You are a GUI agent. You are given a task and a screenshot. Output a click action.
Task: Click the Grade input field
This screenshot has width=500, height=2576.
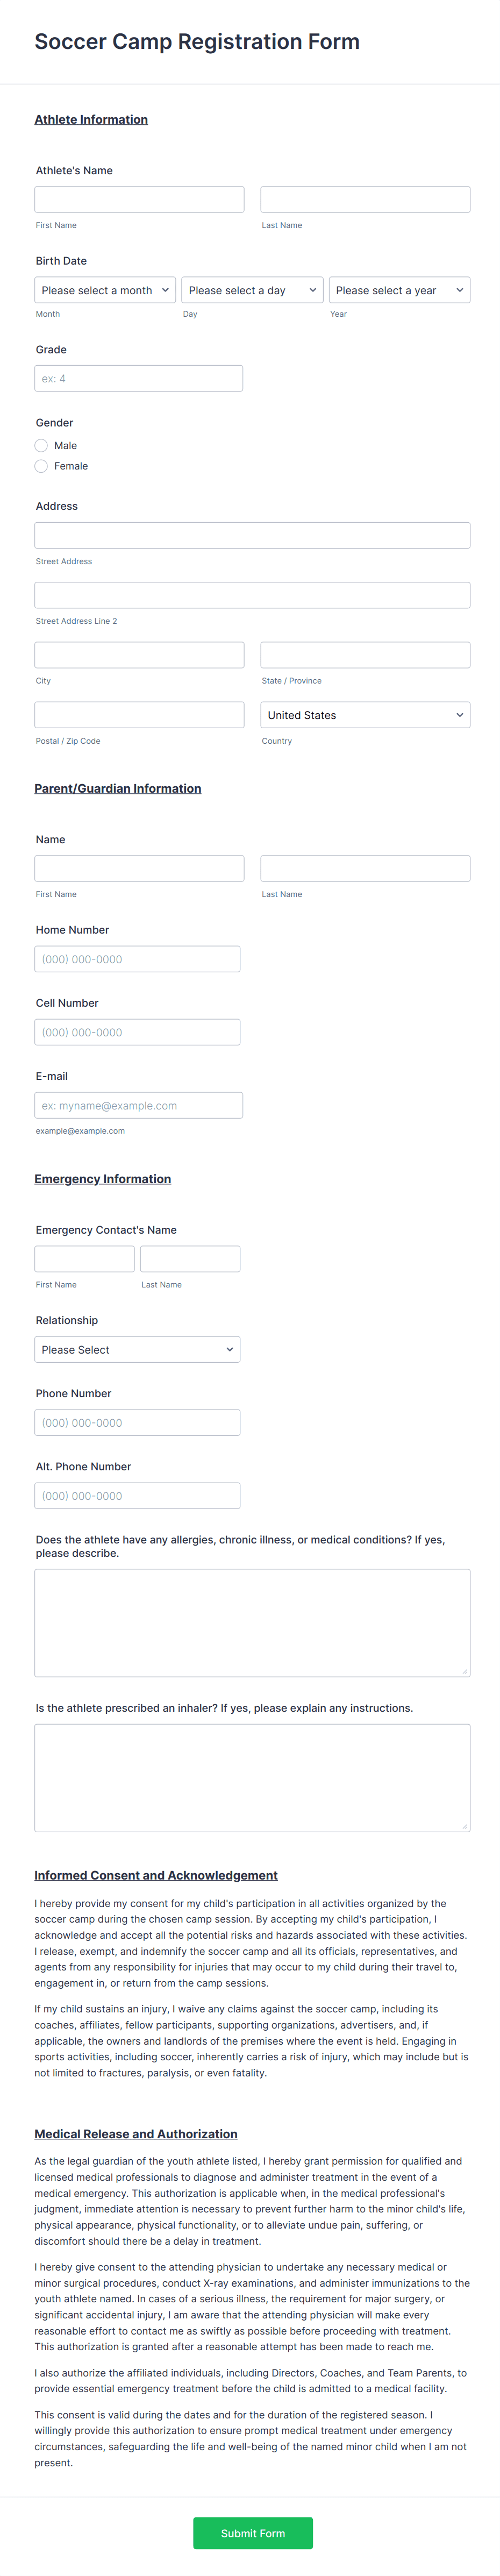pos(139,378)
